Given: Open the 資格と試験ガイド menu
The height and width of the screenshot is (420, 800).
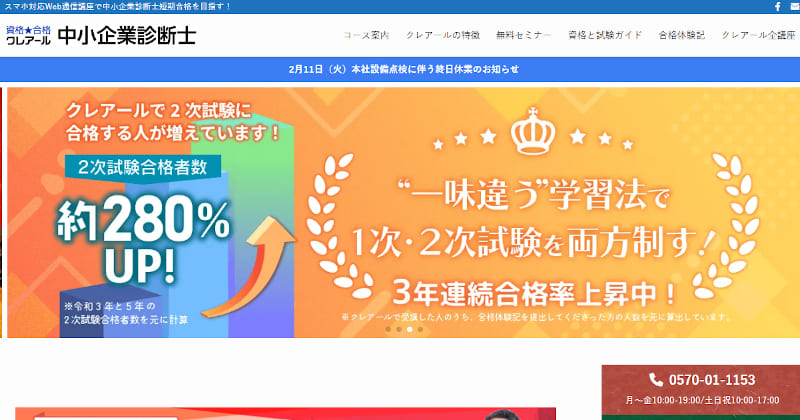Looking at the screenshot, I should (x=605, y=35).
